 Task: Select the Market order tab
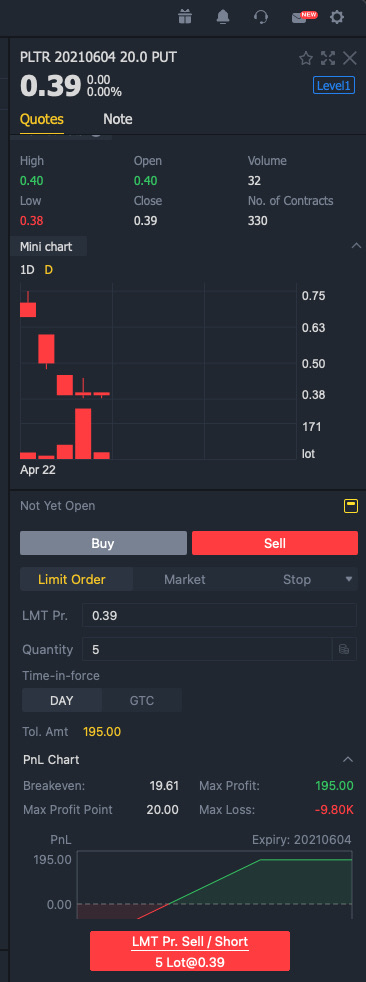click(x=185, y=579)
